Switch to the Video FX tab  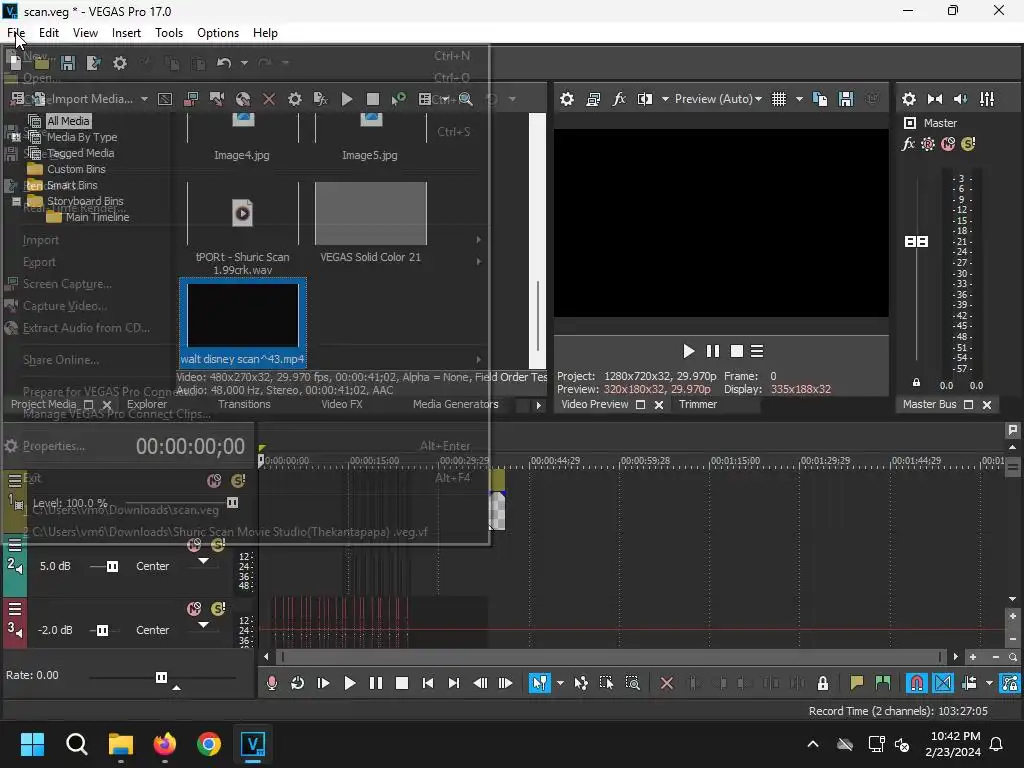[x=342, y=404]
